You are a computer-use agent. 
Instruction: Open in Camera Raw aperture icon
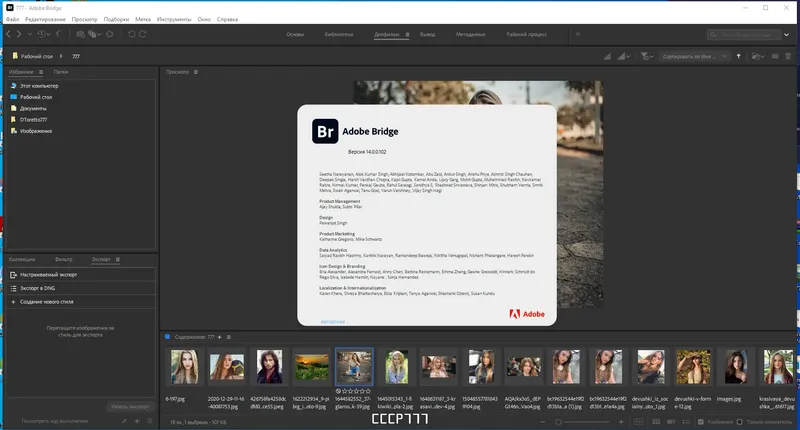(110, 34)
